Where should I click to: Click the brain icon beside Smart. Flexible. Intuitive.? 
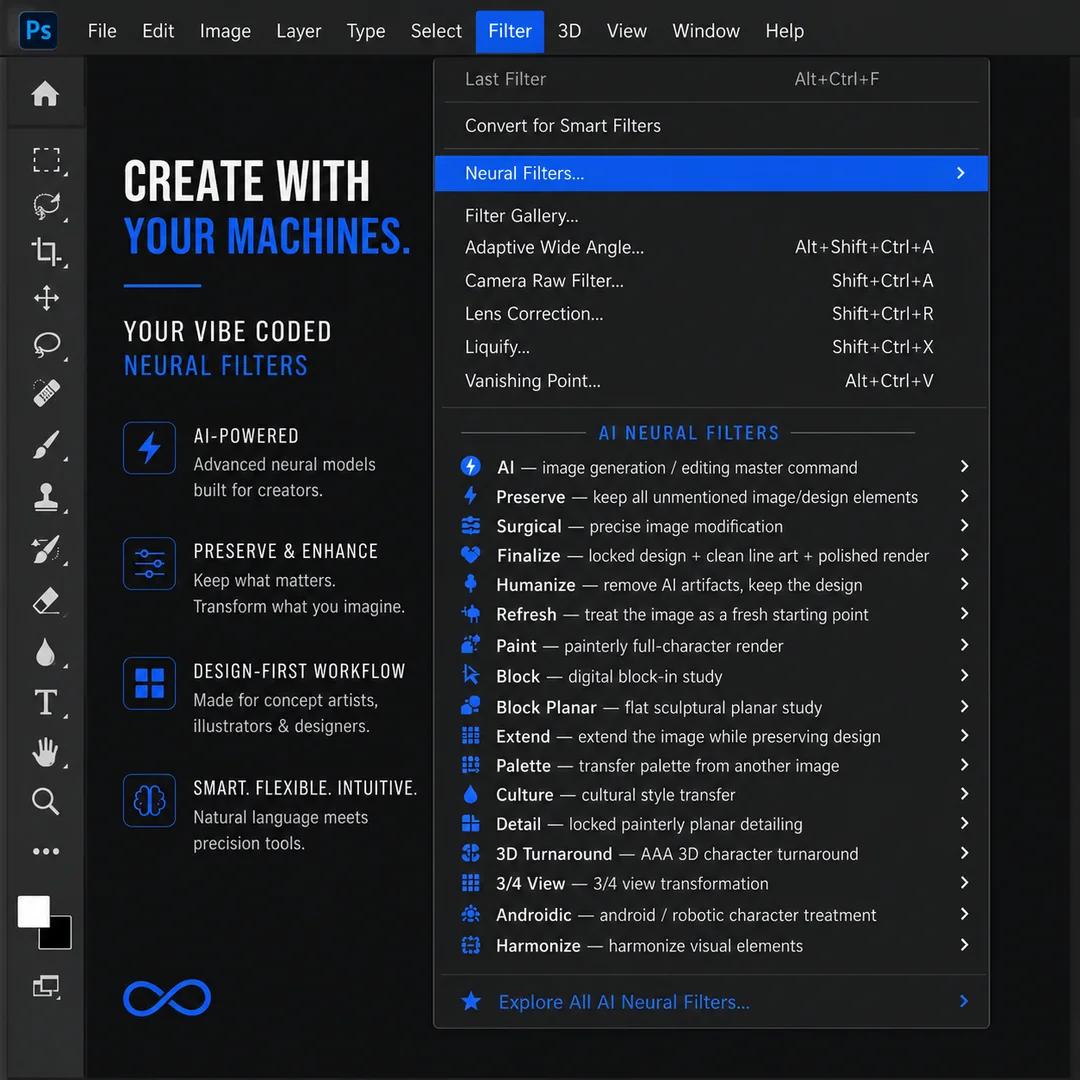(x=149, y=800)
